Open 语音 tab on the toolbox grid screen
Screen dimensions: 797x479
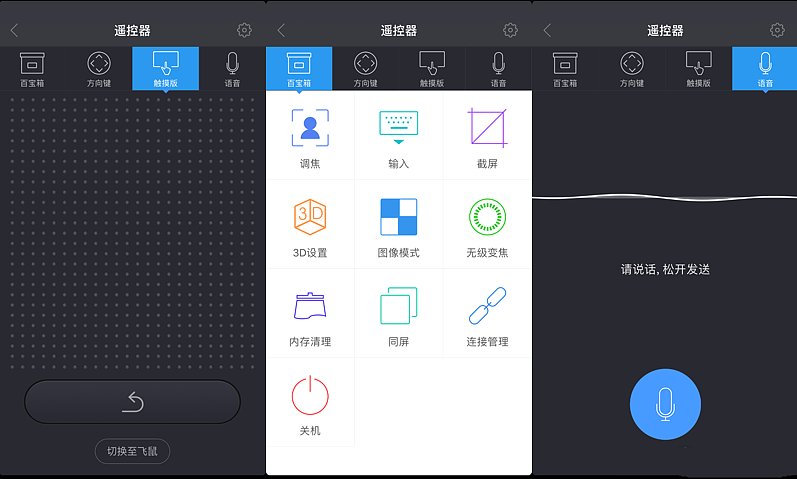tap(498, 68)
